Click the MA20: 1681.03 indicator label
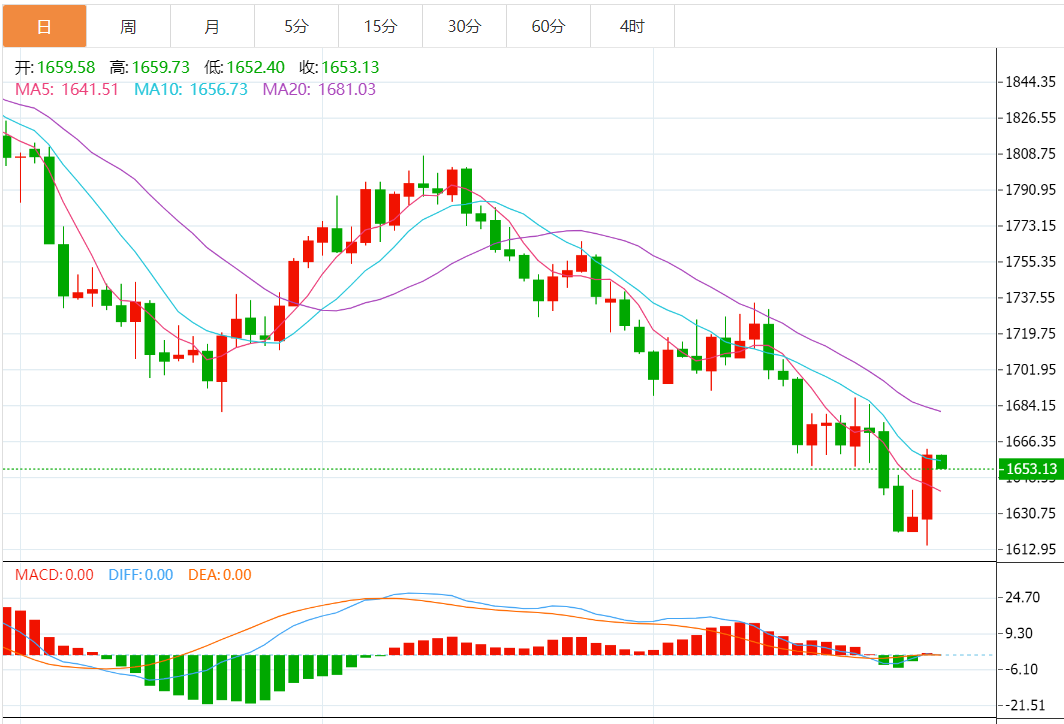The width and height of the screenshot is (1064, 724). coord(319,90)
